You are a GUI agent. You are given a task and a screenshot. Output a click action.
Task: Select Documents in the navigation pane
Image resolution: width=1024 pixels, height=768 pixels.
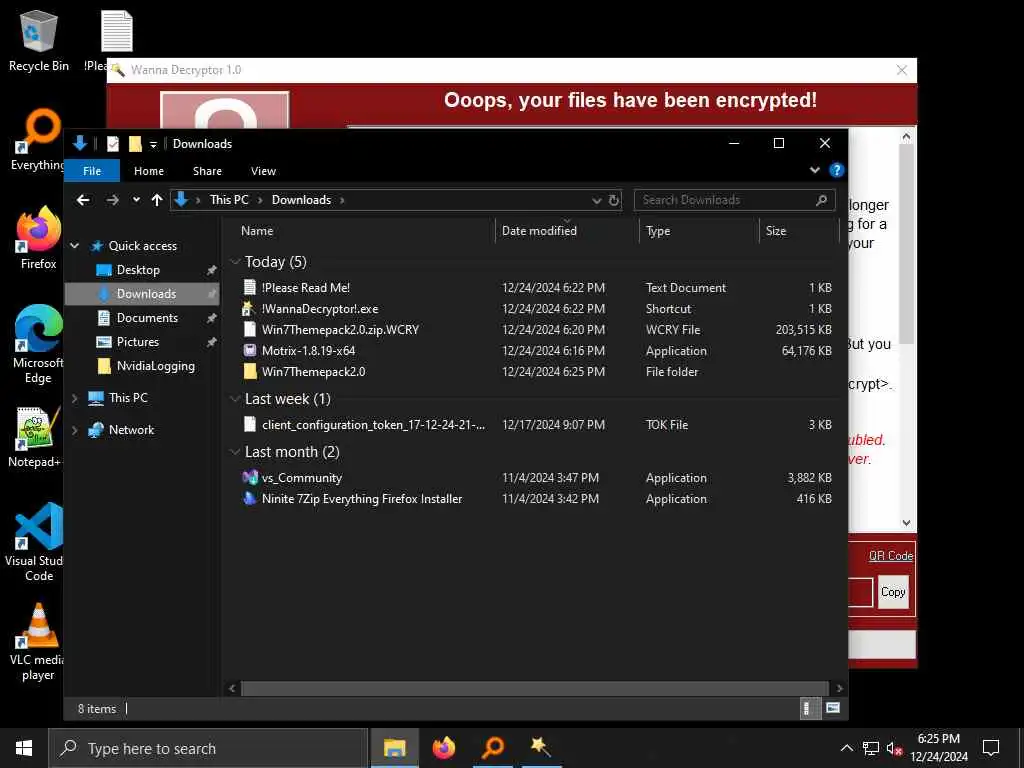147,318
